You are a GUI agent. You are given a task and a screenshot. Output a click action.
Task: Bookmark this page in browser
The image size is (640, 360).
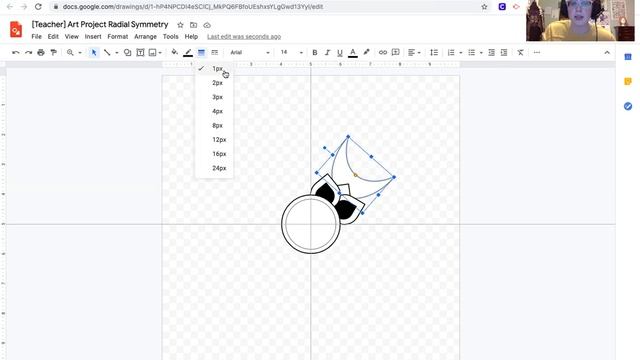coord(484,7)
